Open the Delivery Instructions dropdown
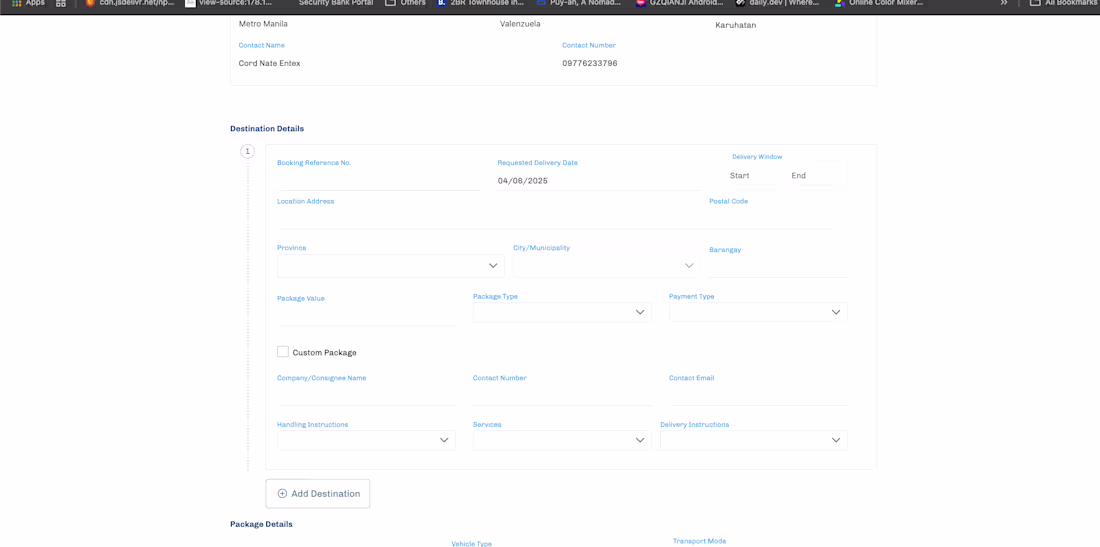Viewport: 1100px width, 547px height. tap(753, 440)
